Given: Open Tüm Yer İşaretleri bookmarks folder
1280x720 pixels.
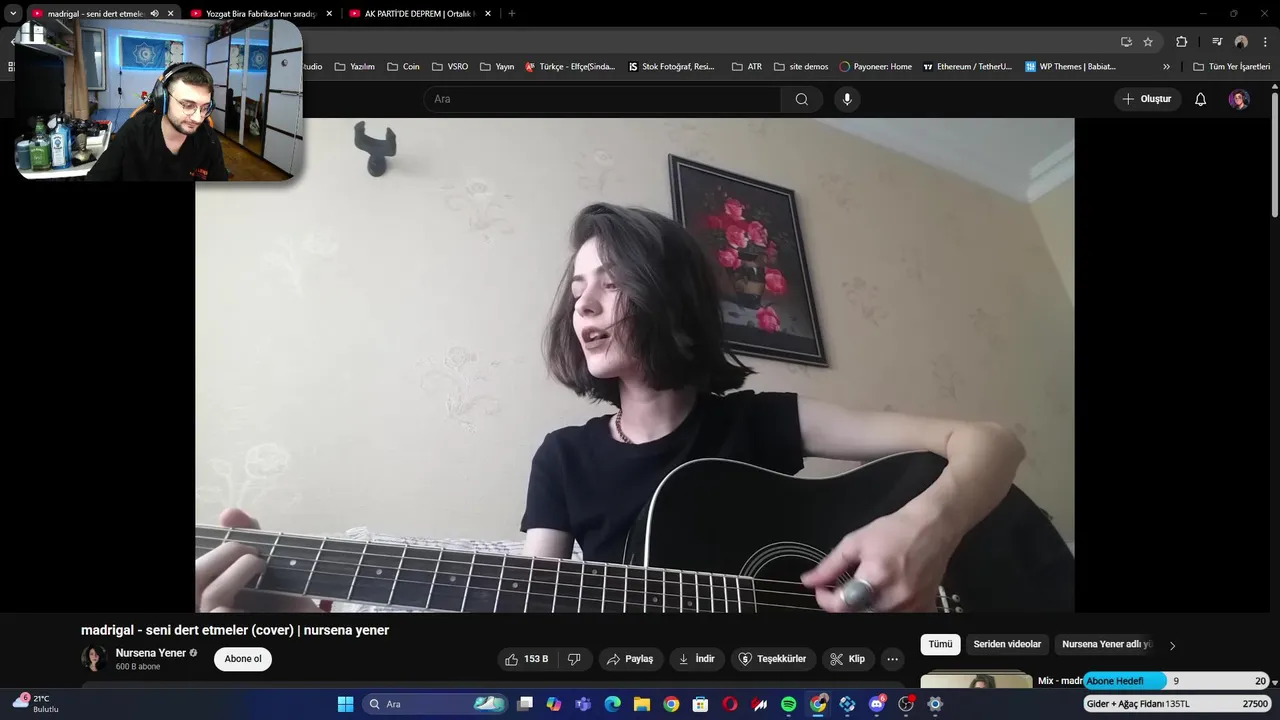Looking at the screenshot, I should pos(1231,67).
